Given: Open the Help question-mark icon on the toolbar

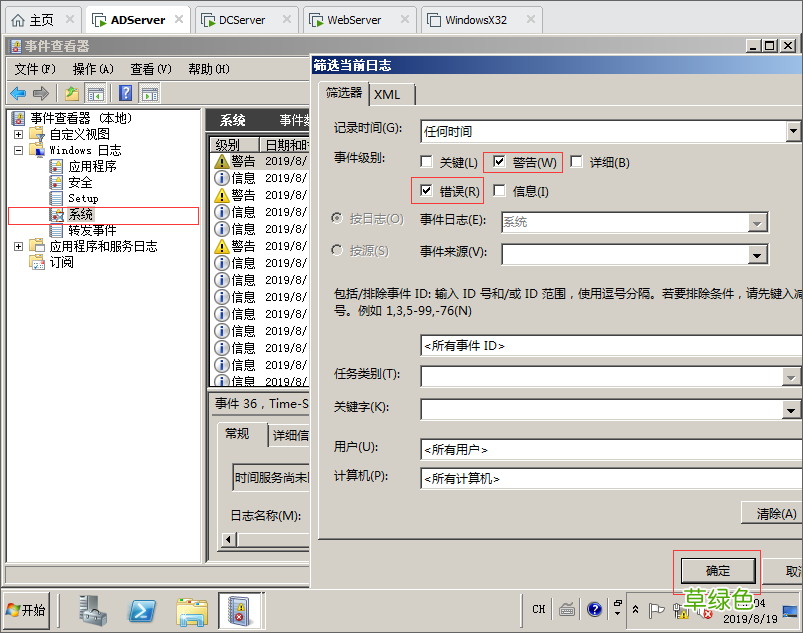Looking at the screenshot, I should (125, 93).
